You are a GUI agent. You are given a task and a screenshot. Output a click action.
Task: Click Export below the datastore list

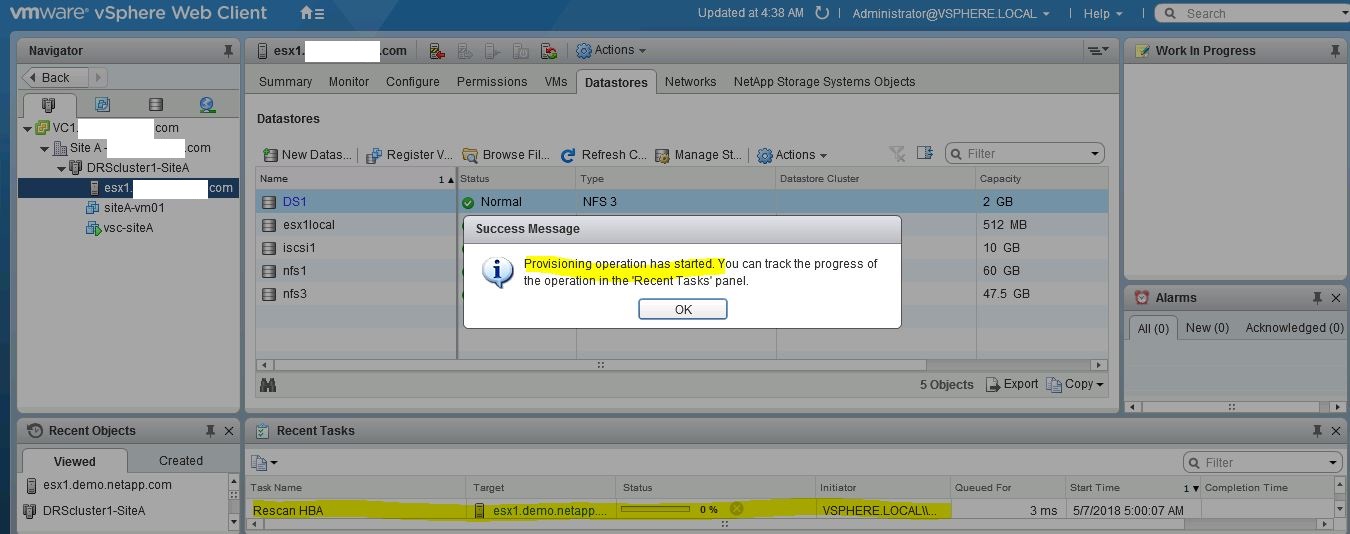point(1011,384)
